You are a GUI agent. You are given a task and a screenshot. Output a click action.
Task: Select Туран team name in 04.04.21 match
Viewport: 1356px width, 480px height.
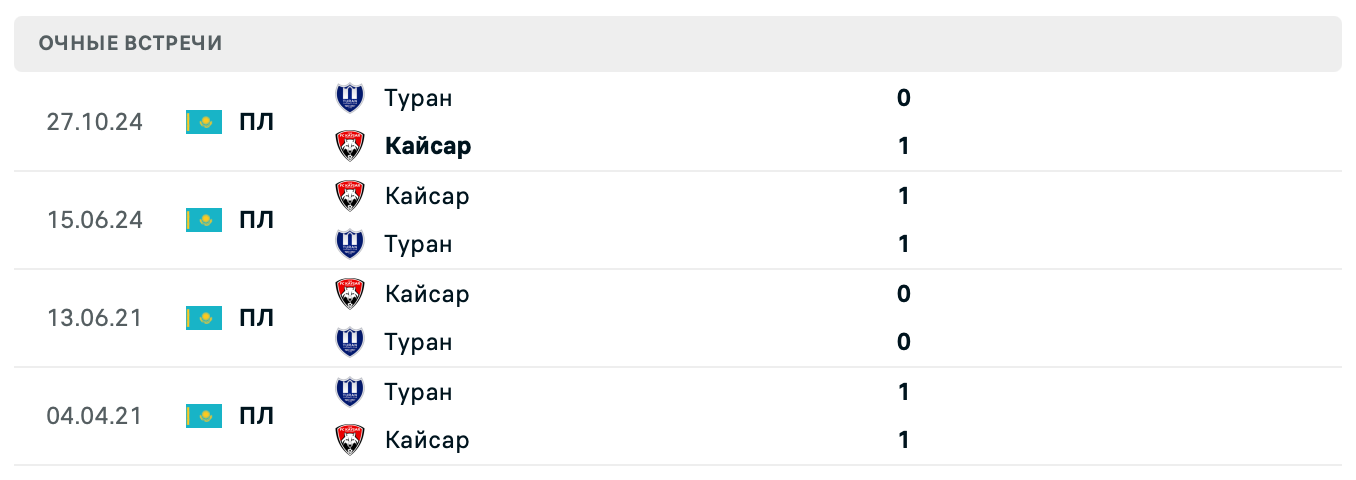[x=418, y=392]
